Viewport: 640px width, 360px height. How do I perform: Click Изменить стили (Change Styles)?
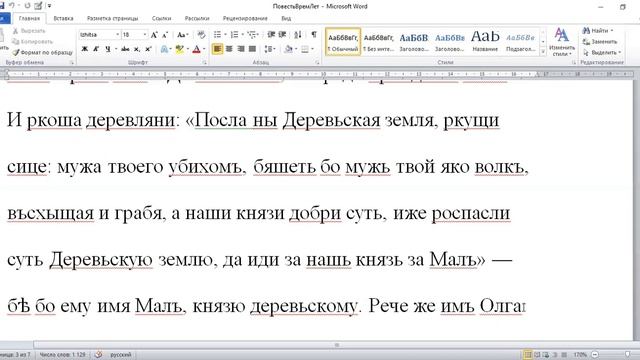tap(562, 42)
